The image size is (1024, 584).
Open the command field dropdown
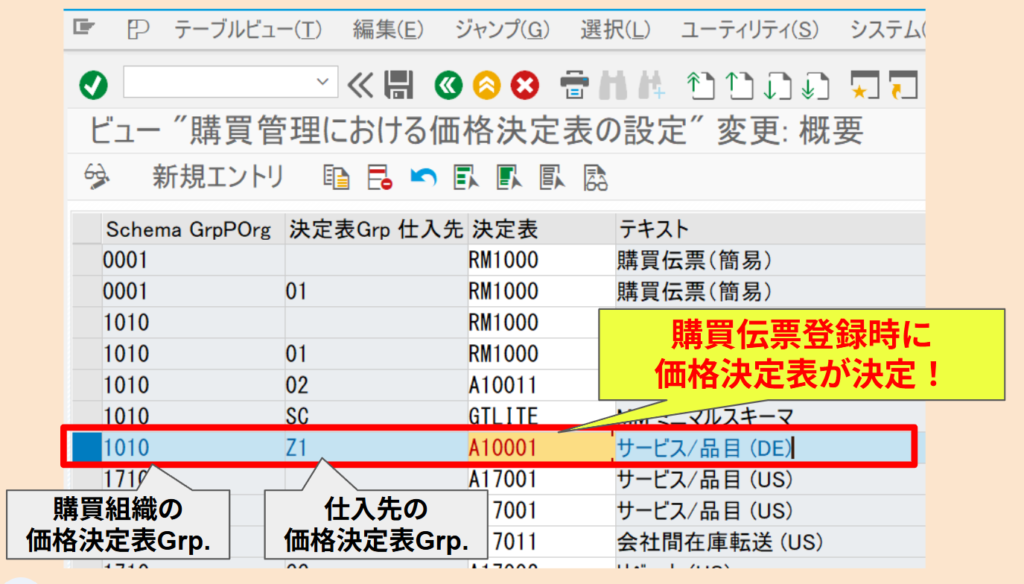pyautogui.click(x=322, y=82)
